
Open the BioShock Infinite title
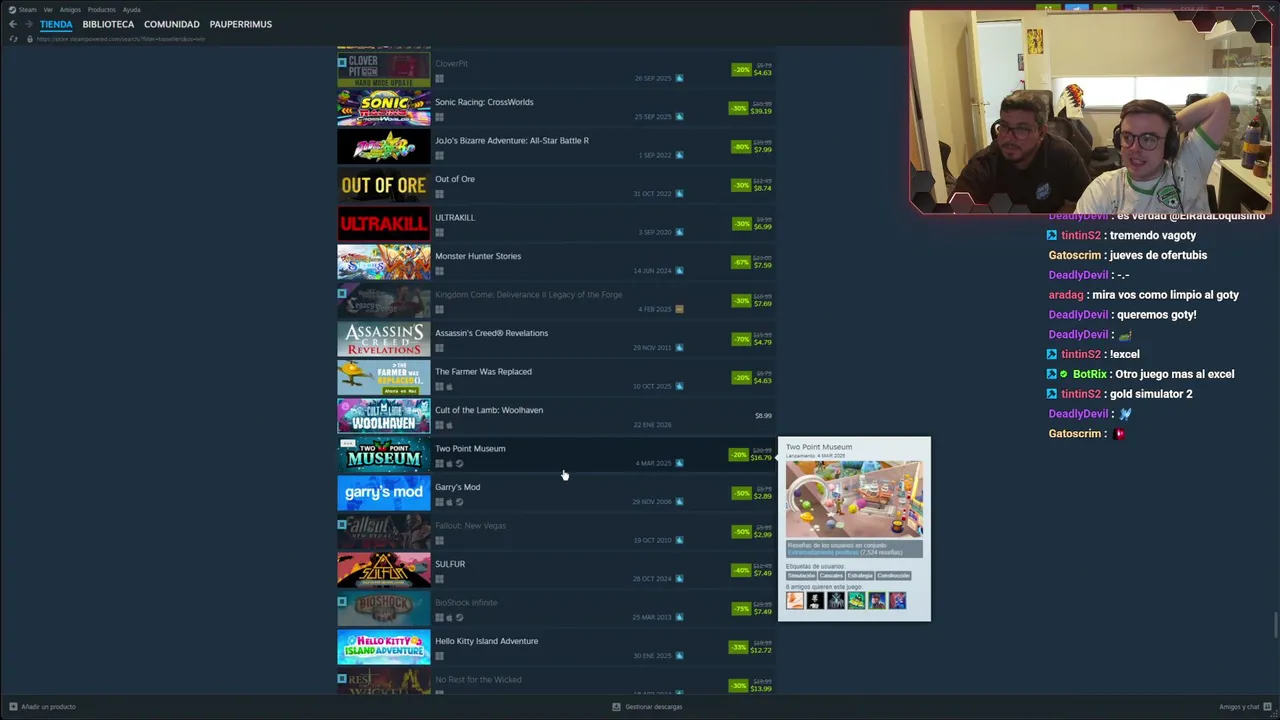[466, 602]
